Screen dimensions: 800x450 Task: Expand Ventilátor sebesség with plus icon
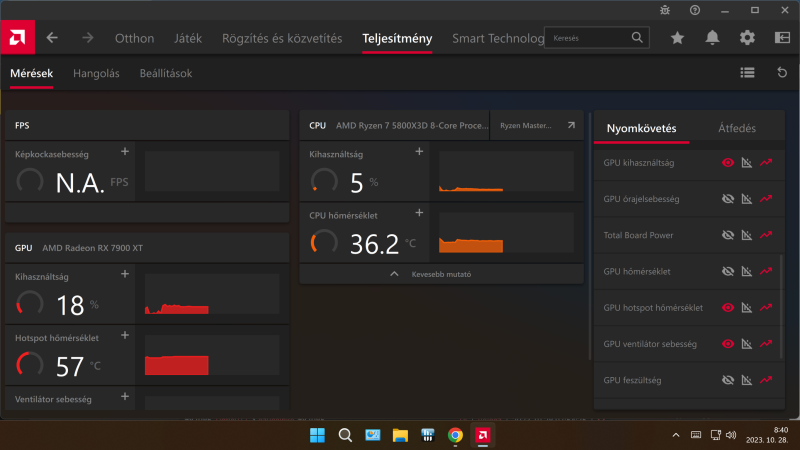tap(125, 396)
